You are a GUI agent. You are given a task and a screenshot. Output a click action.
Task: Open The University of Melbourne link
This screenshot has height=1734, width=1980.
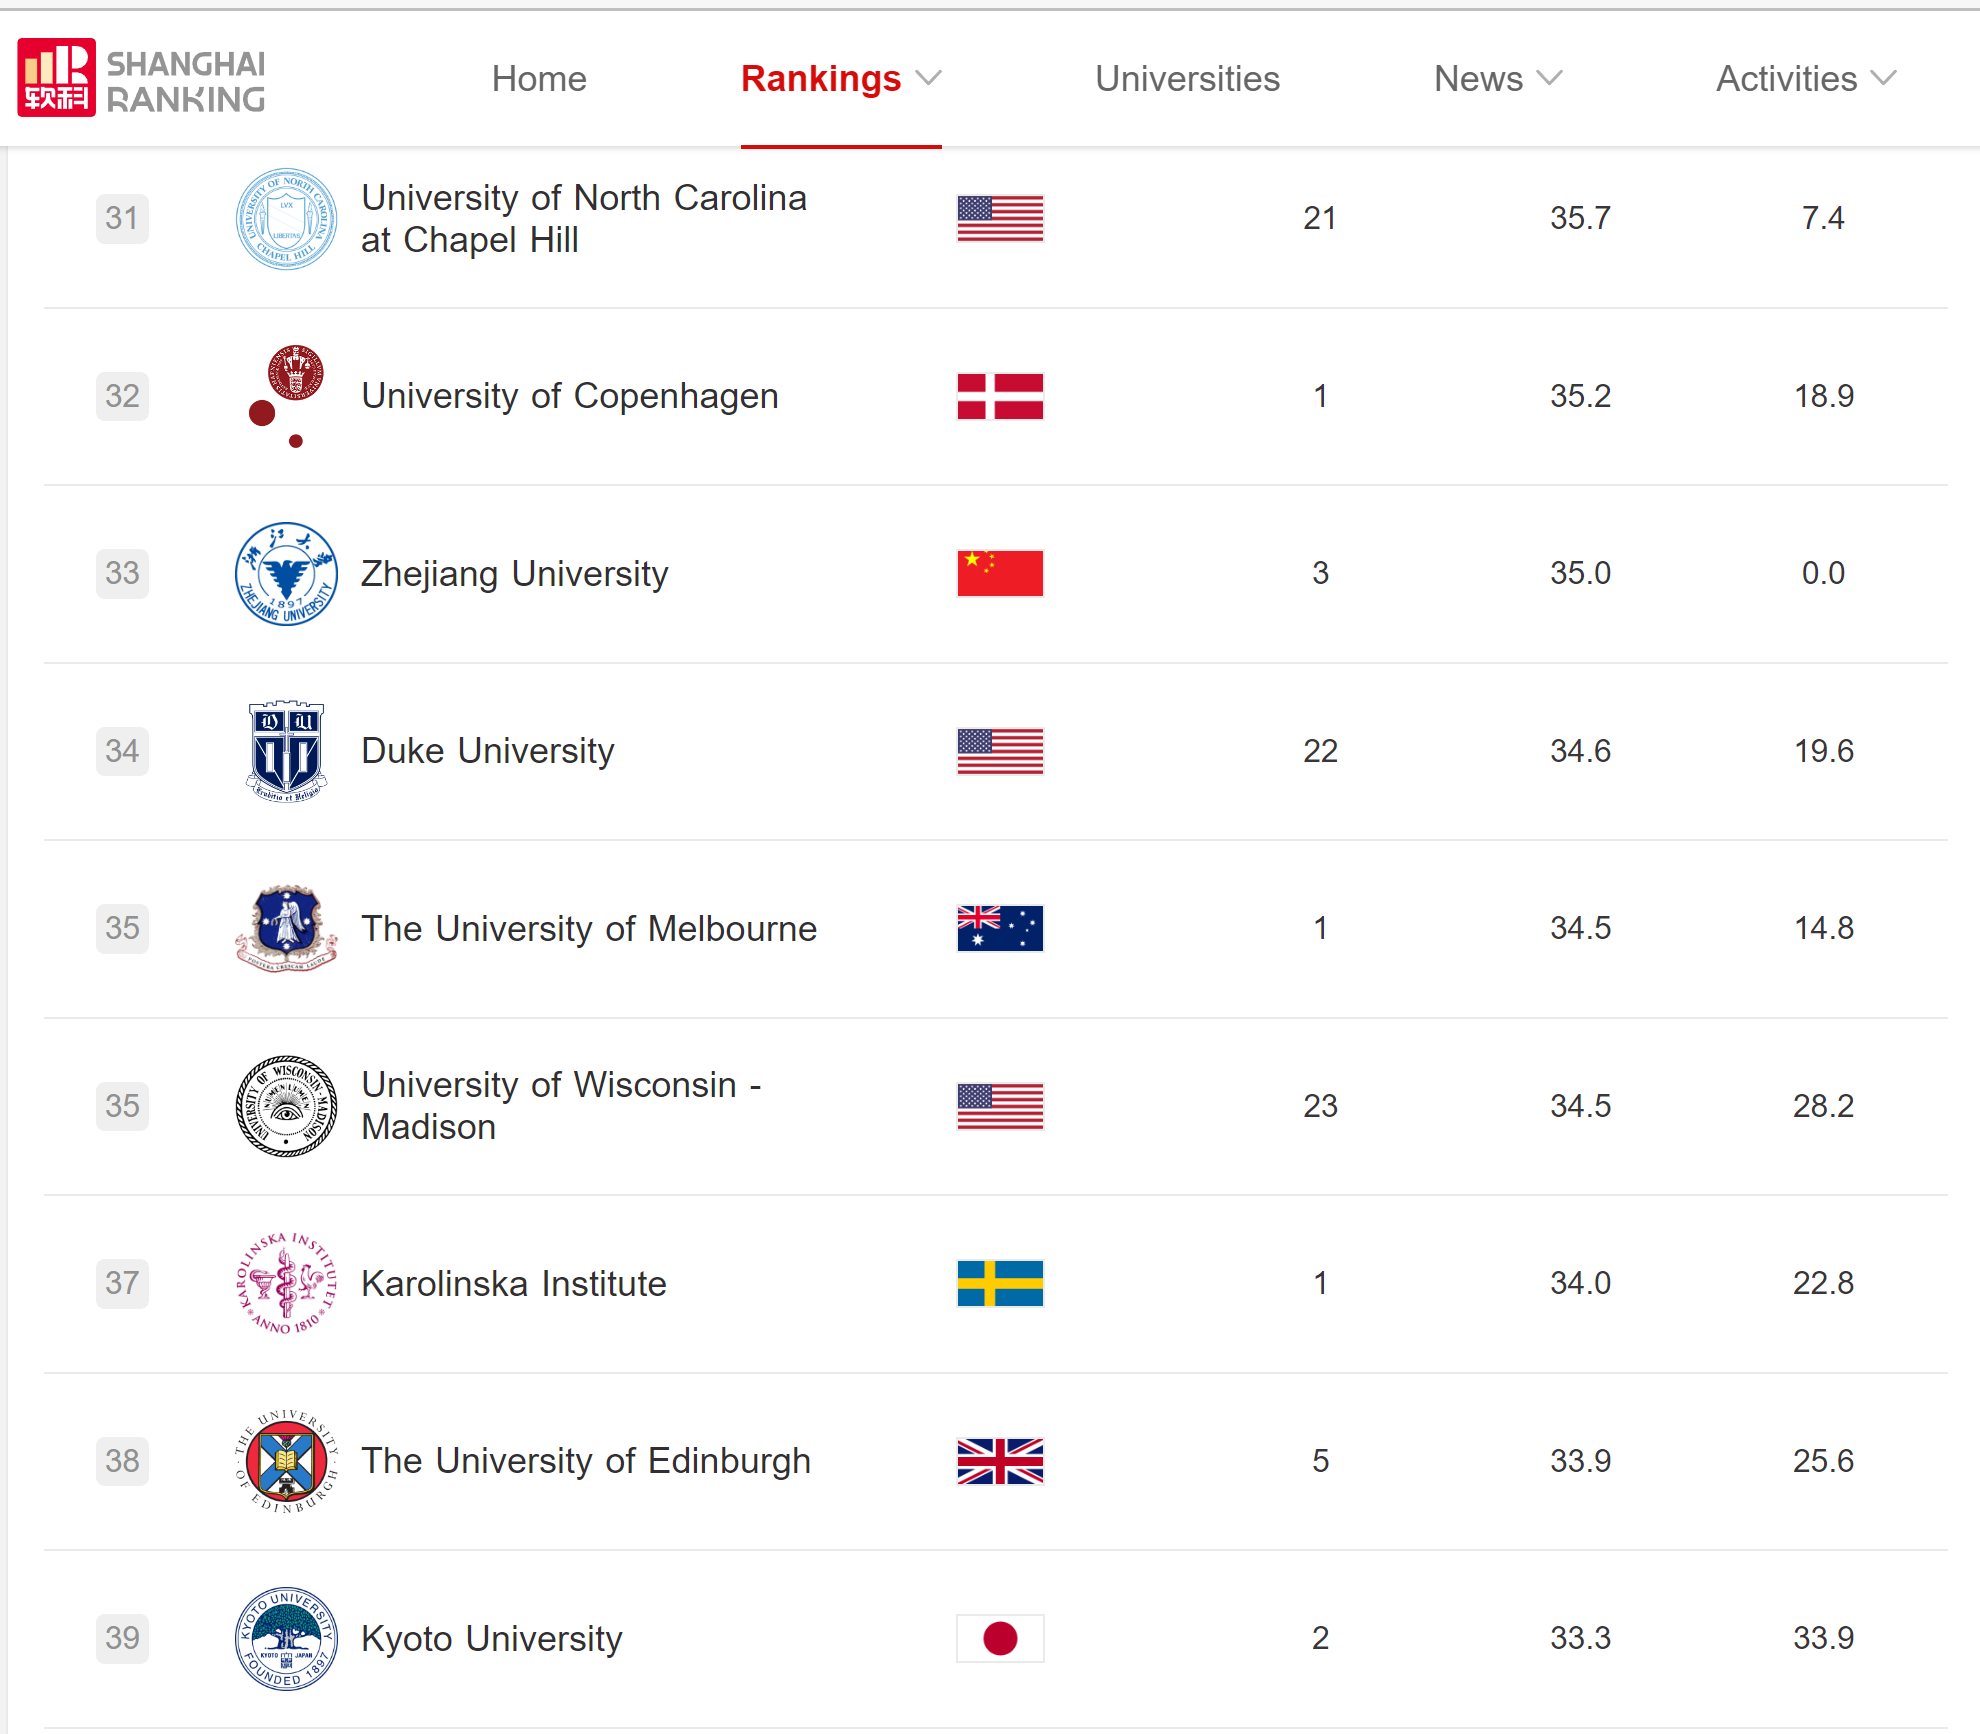[x=589, y=929]
